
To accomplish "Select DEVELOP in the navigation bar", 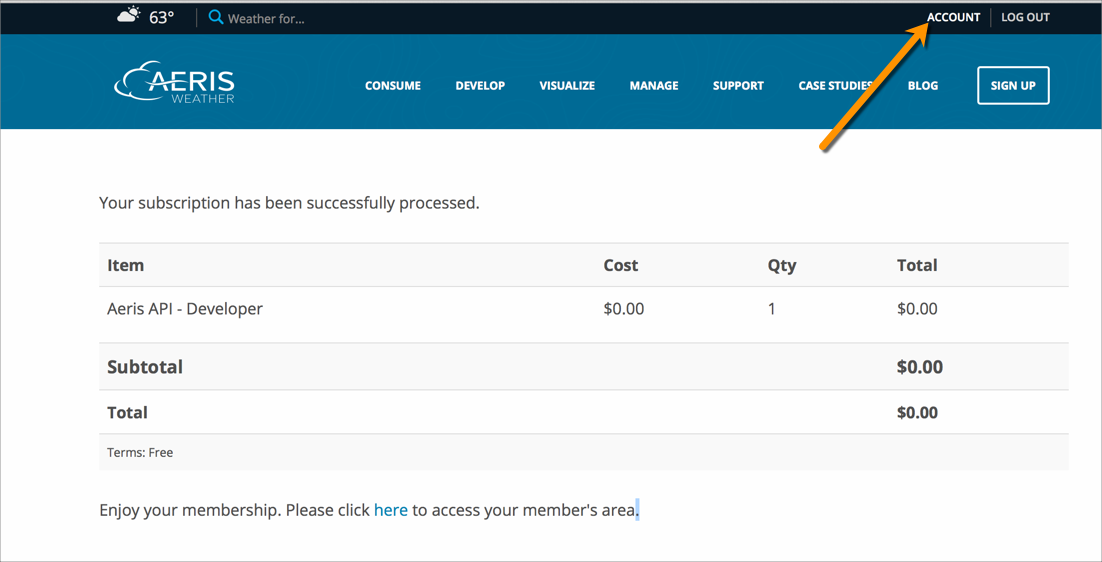I will pyautogui.click(x=480, y=86).
